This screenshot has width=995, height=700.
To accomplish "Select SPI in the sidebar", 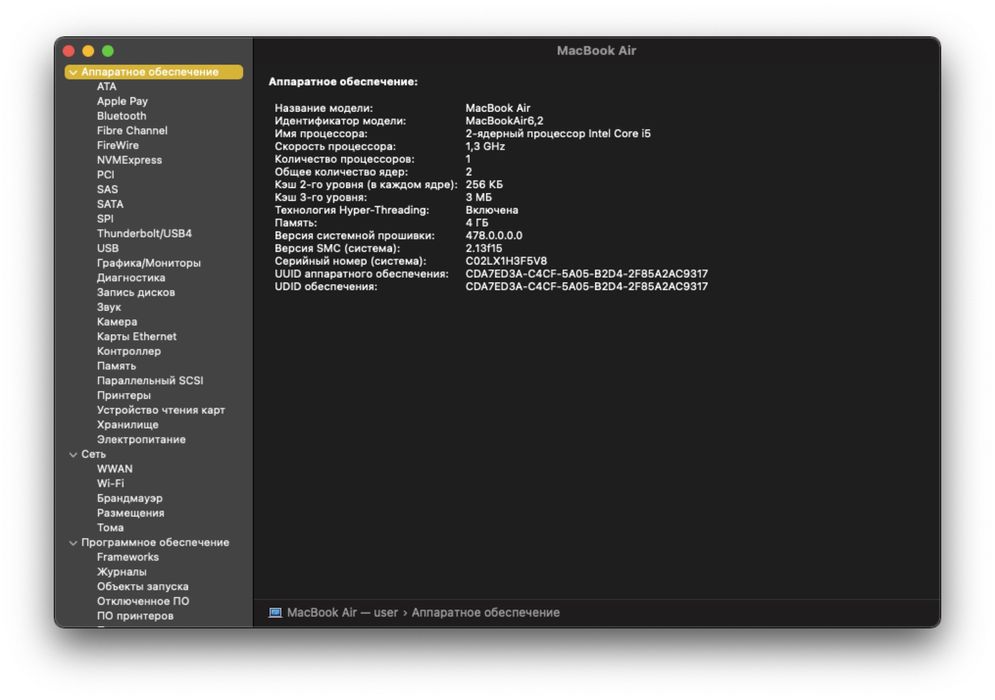I will coord(105,218).
